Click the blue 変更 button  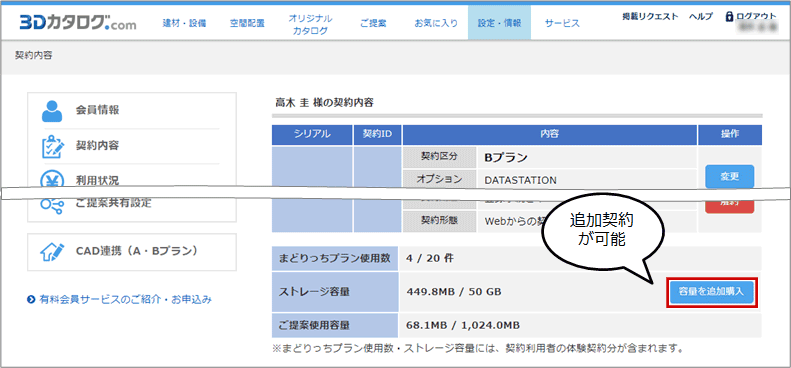coord(729,177)
